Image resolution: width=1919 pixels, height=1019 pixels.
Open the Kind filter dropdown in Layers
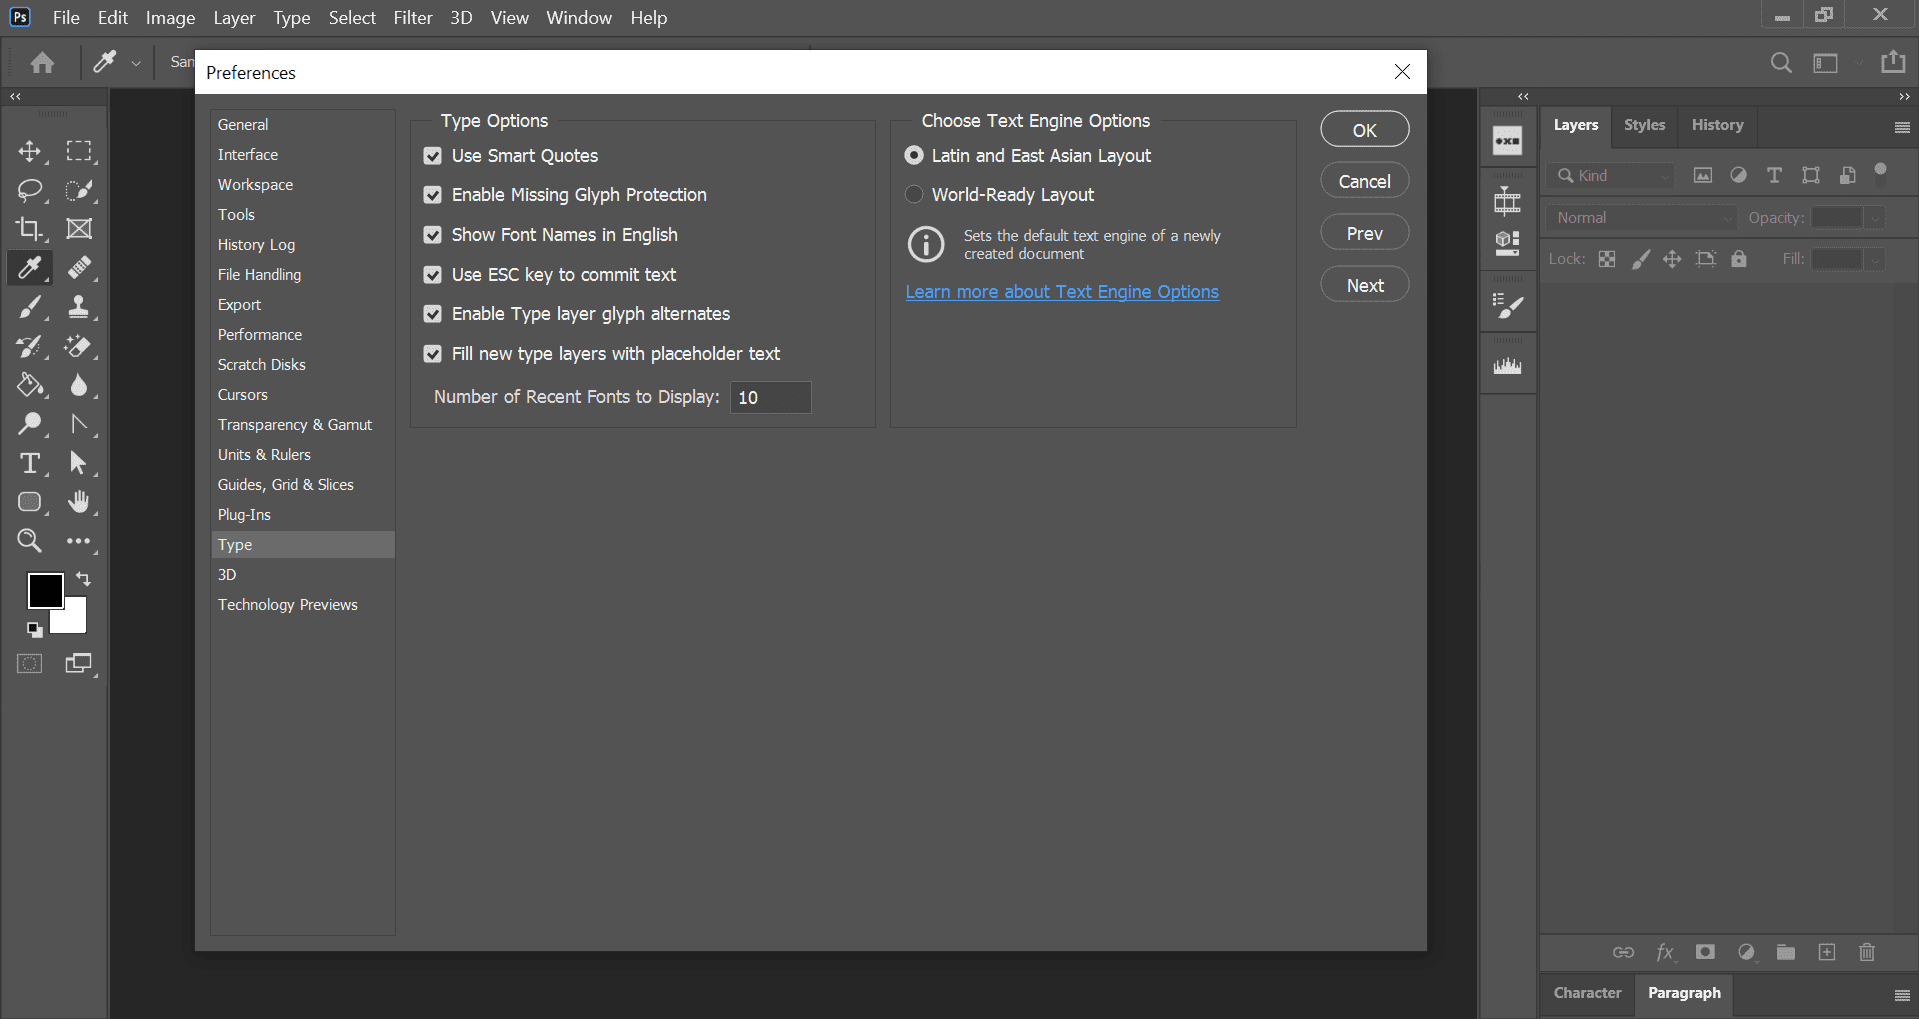point(1611,176)
